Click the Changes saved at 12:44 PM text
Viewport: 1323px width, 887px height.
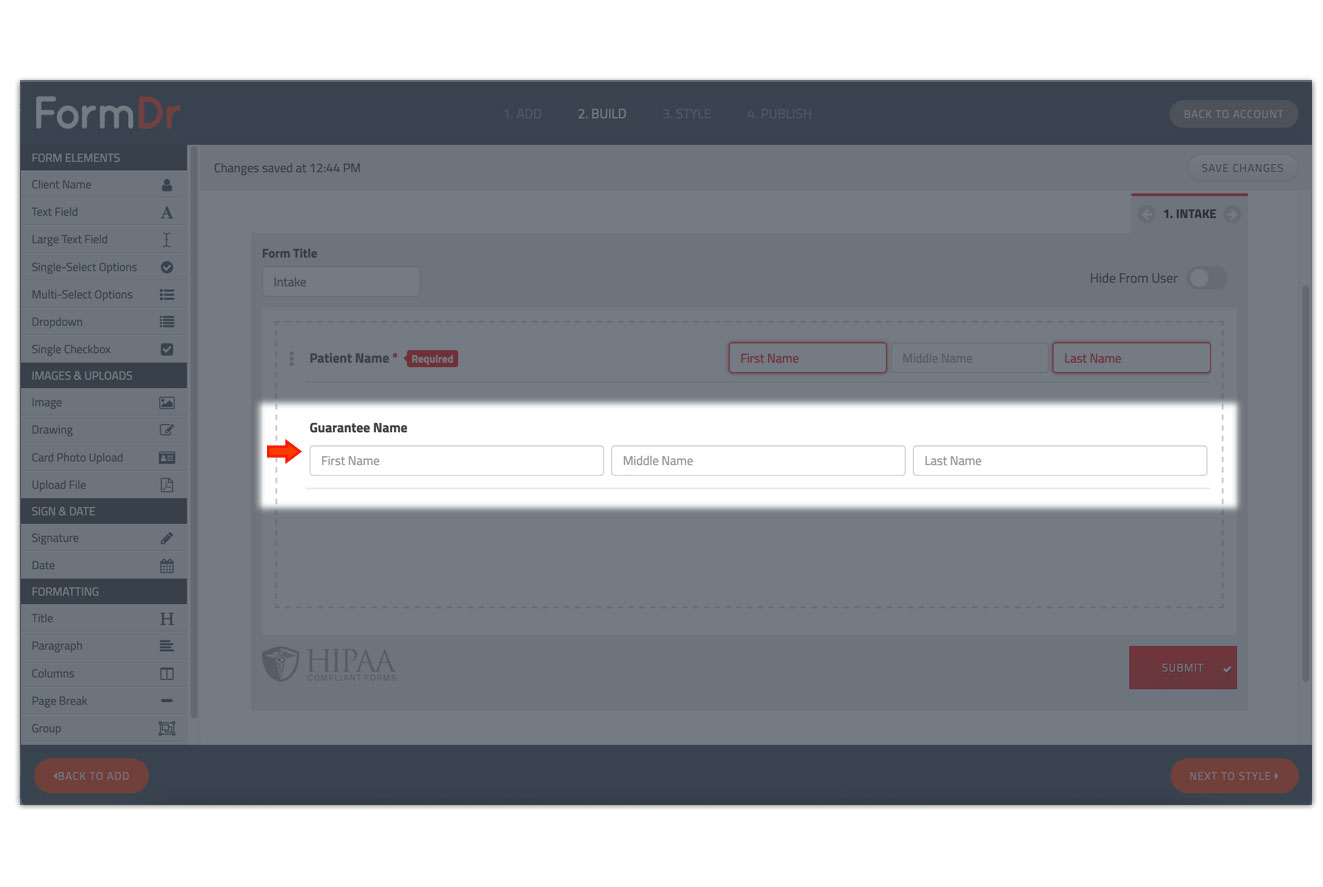click(x=287, y=168)
